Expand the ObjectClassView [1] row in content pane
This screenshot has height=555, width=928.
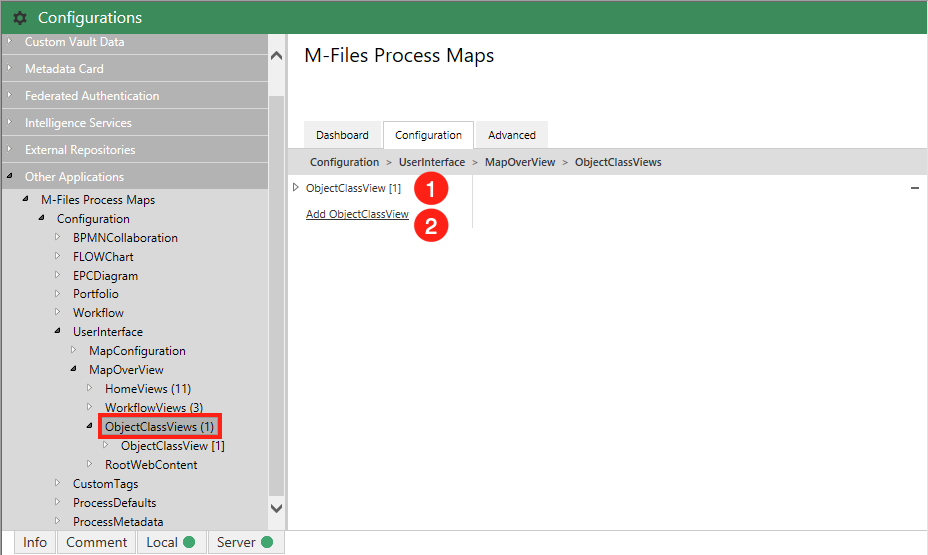click(296, 188)
